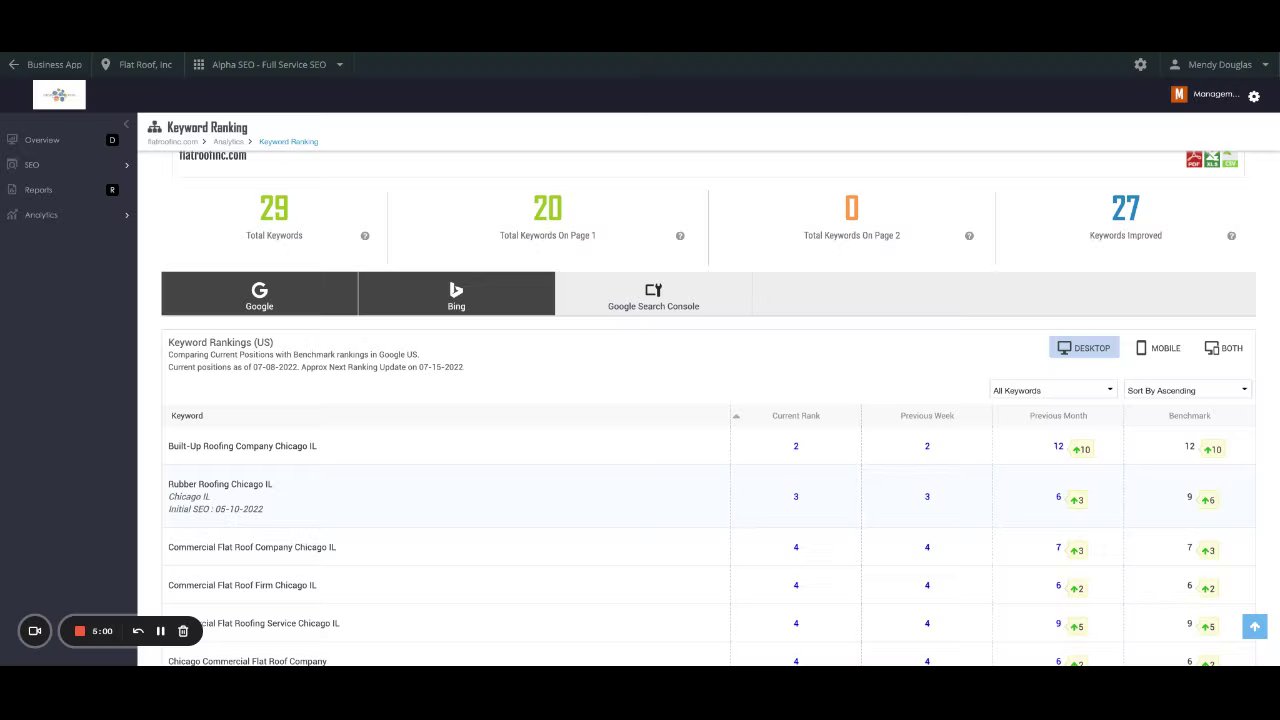
Task: Click the Benchmark column header
Action: (1189, 416)
